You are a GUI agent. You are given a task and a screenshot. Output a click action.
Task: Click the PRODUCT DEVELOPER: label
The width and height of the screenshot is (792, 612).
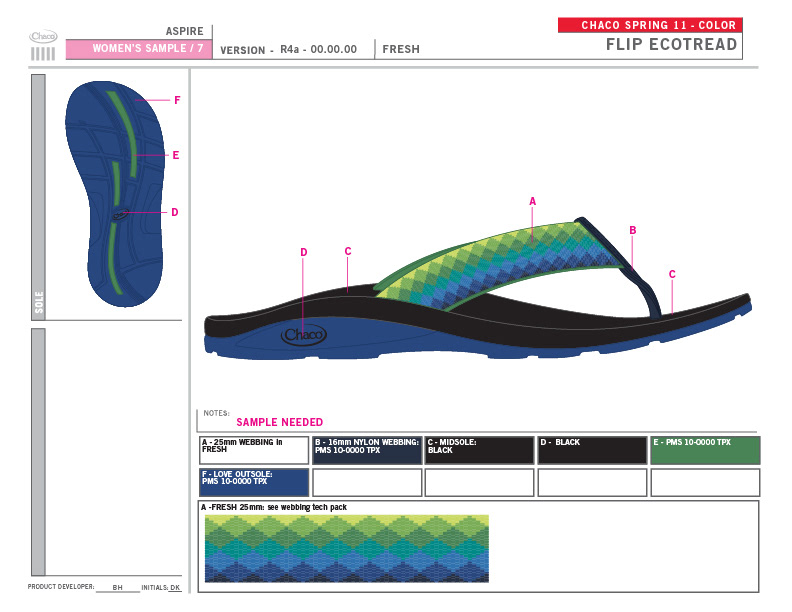coord(61,587)
